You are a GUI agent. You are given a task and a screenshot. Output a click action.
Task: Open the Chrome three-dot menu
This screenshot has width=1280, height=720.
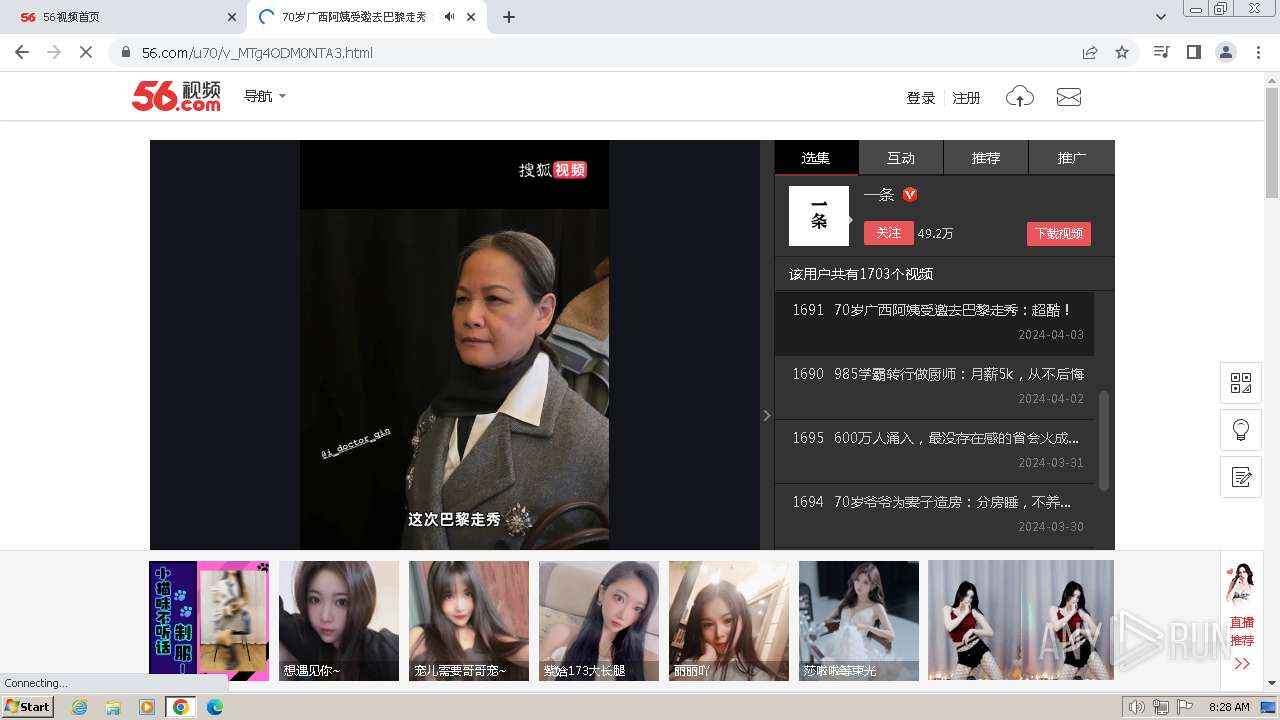1258,52
